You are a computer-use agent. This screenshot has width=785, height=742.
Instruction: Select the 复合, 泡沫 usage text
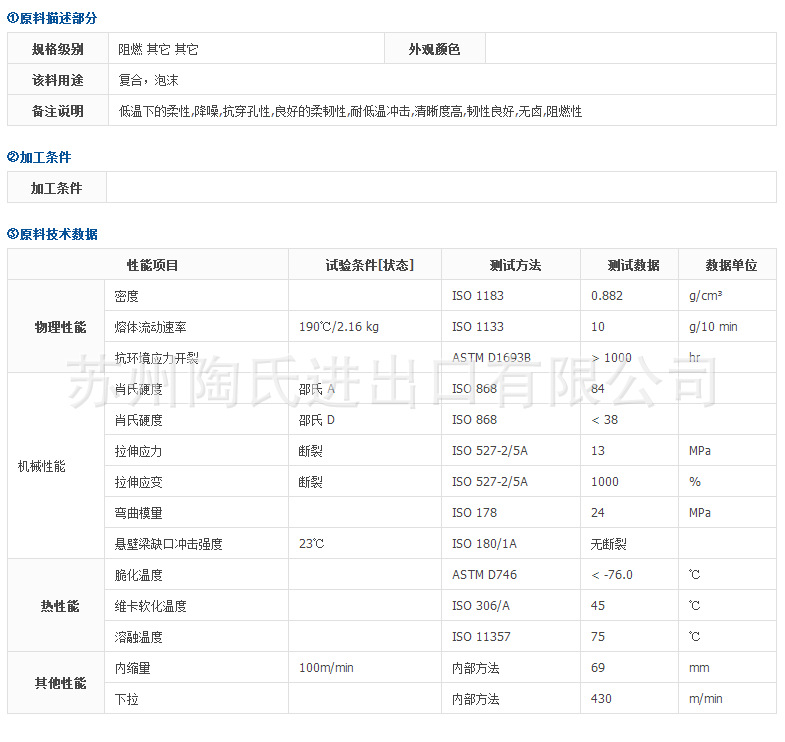click(x=148, y=81)
